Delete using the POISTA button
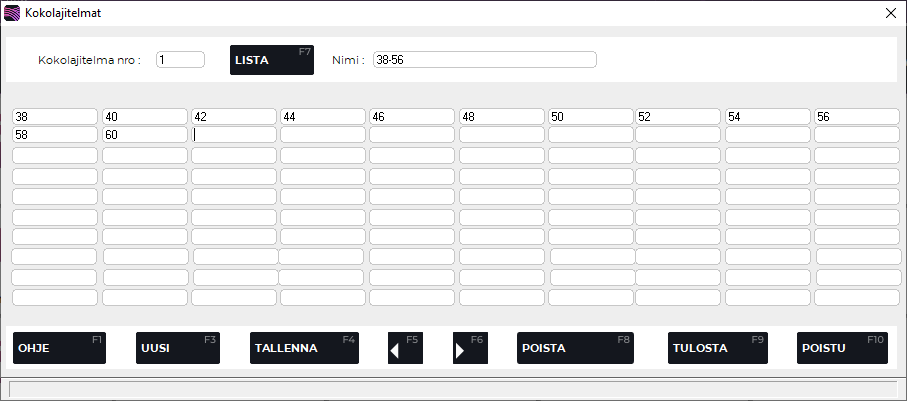The height and width of the screenshot is (401, 907). (x=575, y=348)
